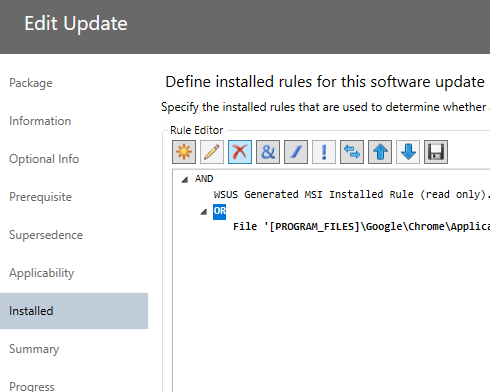Select the AND root rule node
Image resolution: width=490 pixels, height=392 pixels.
coord(204,179)
